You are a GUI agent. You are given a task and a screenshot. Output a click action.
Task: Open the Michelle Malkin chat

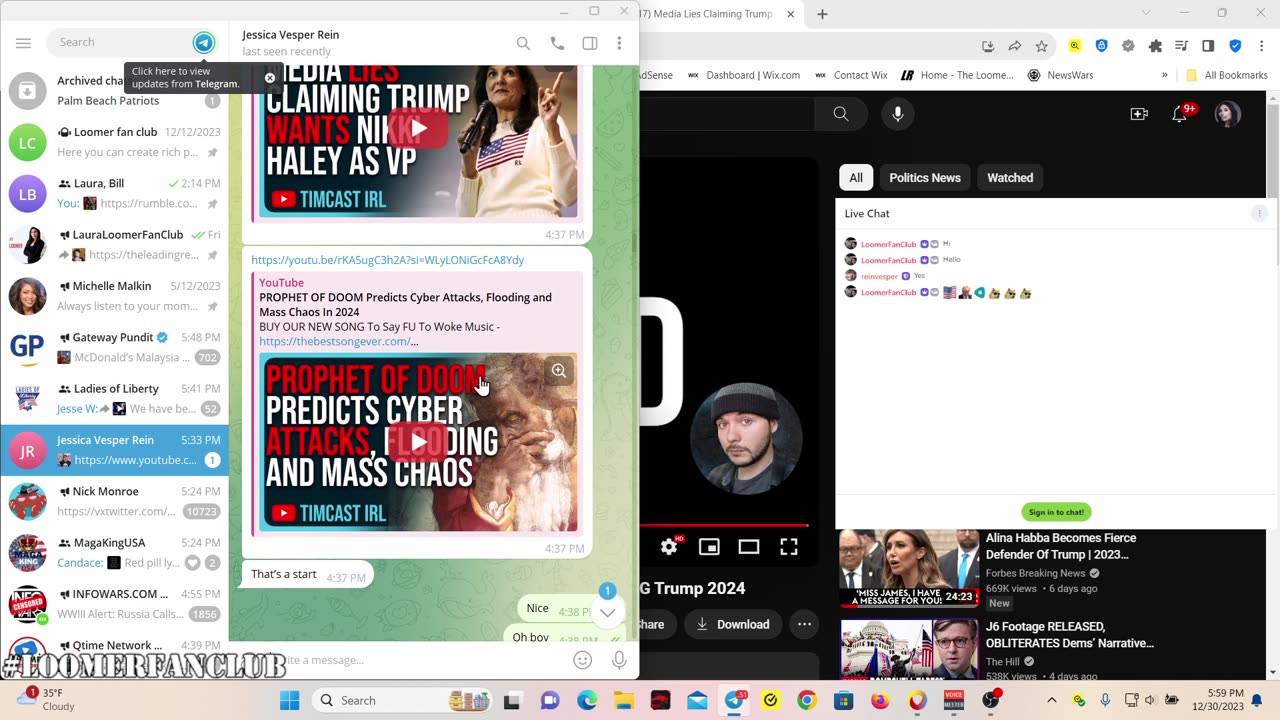point(114,296)
